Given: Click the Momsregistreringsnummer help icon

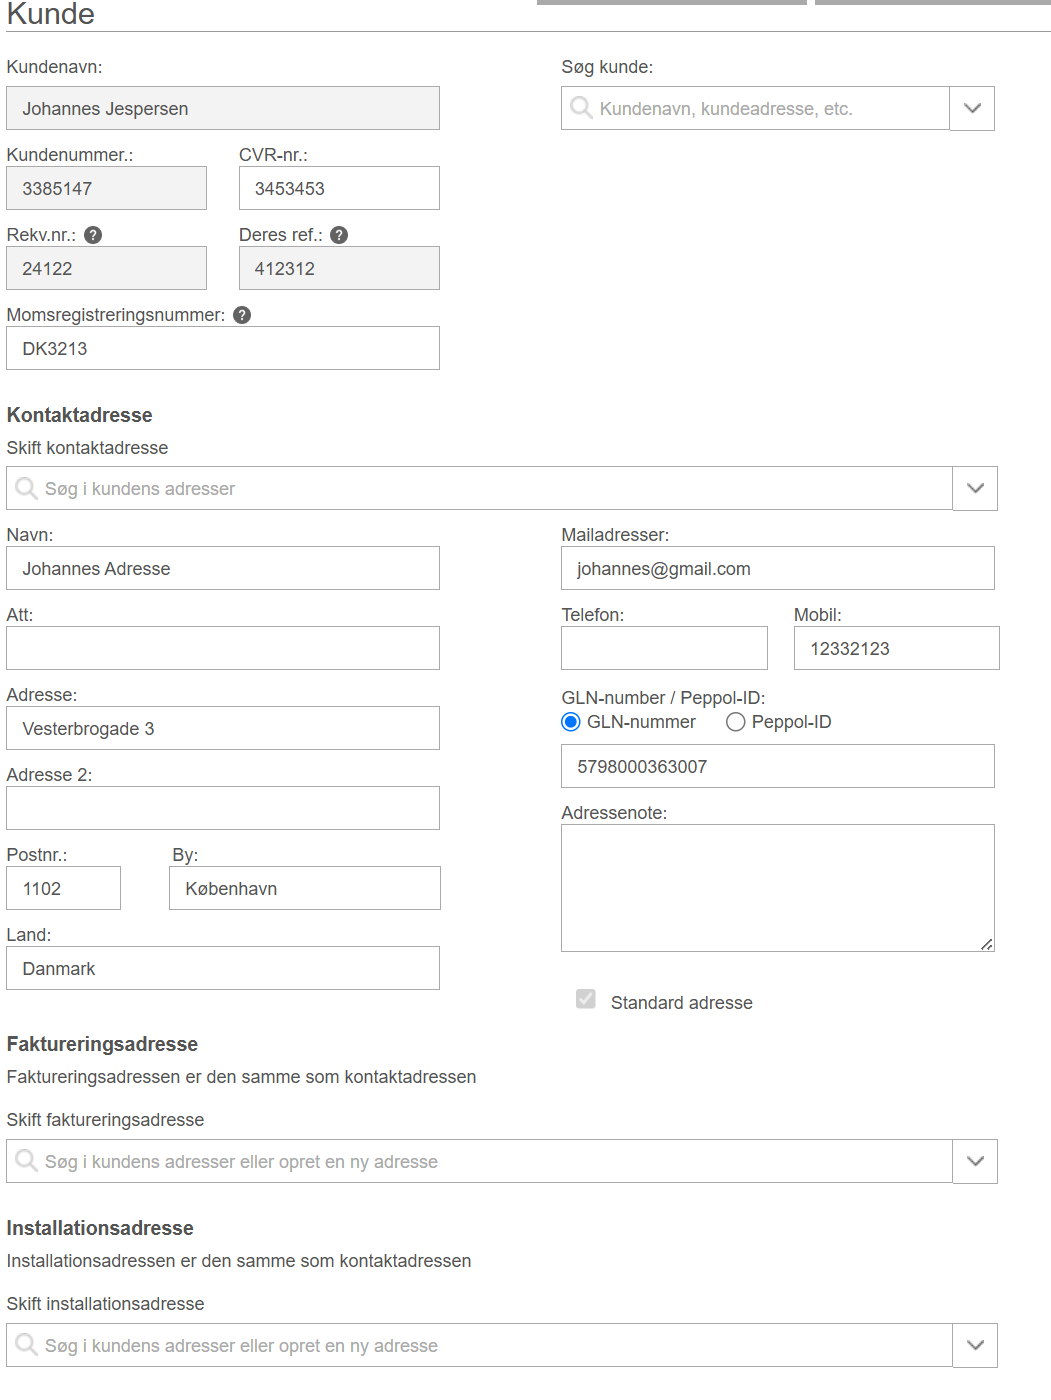Looking at the screenshot, I should point(242,315).
